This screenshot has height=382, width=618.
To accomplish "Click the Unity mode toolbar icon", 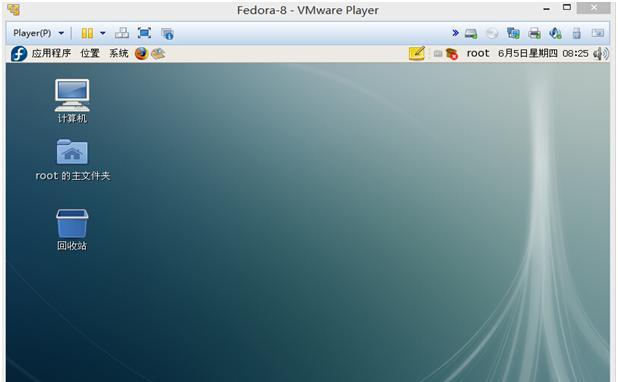I will (167, 34).
